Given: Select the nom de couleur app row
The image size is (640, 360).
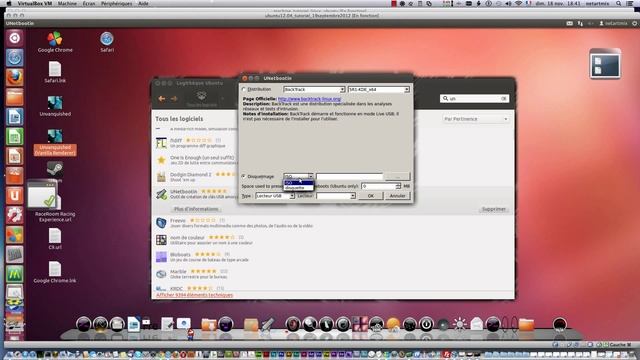Looking at the screenshot, I should 333,240.
